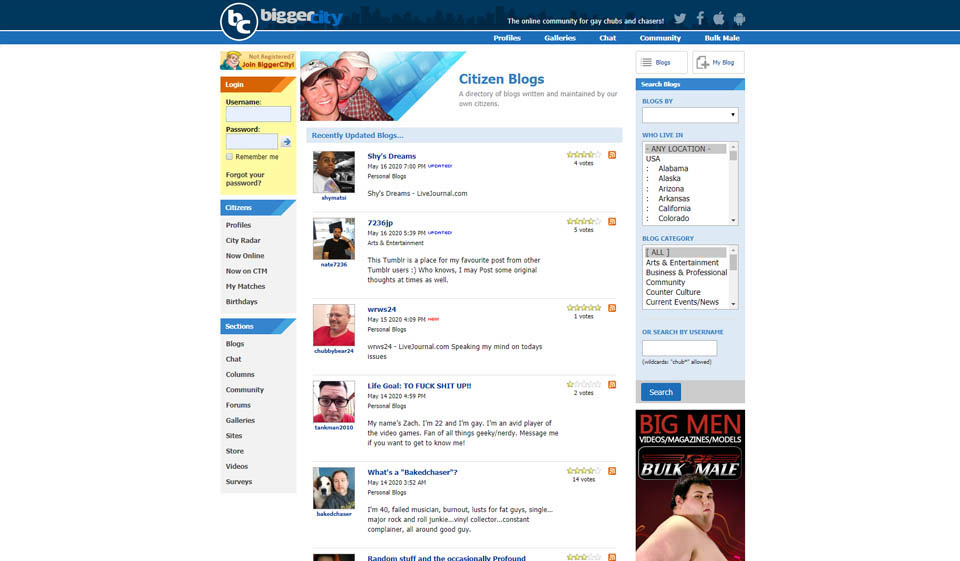Screen dimensions: 960x561
Task: Click the Apple app icon
Action: pos(719,19)
